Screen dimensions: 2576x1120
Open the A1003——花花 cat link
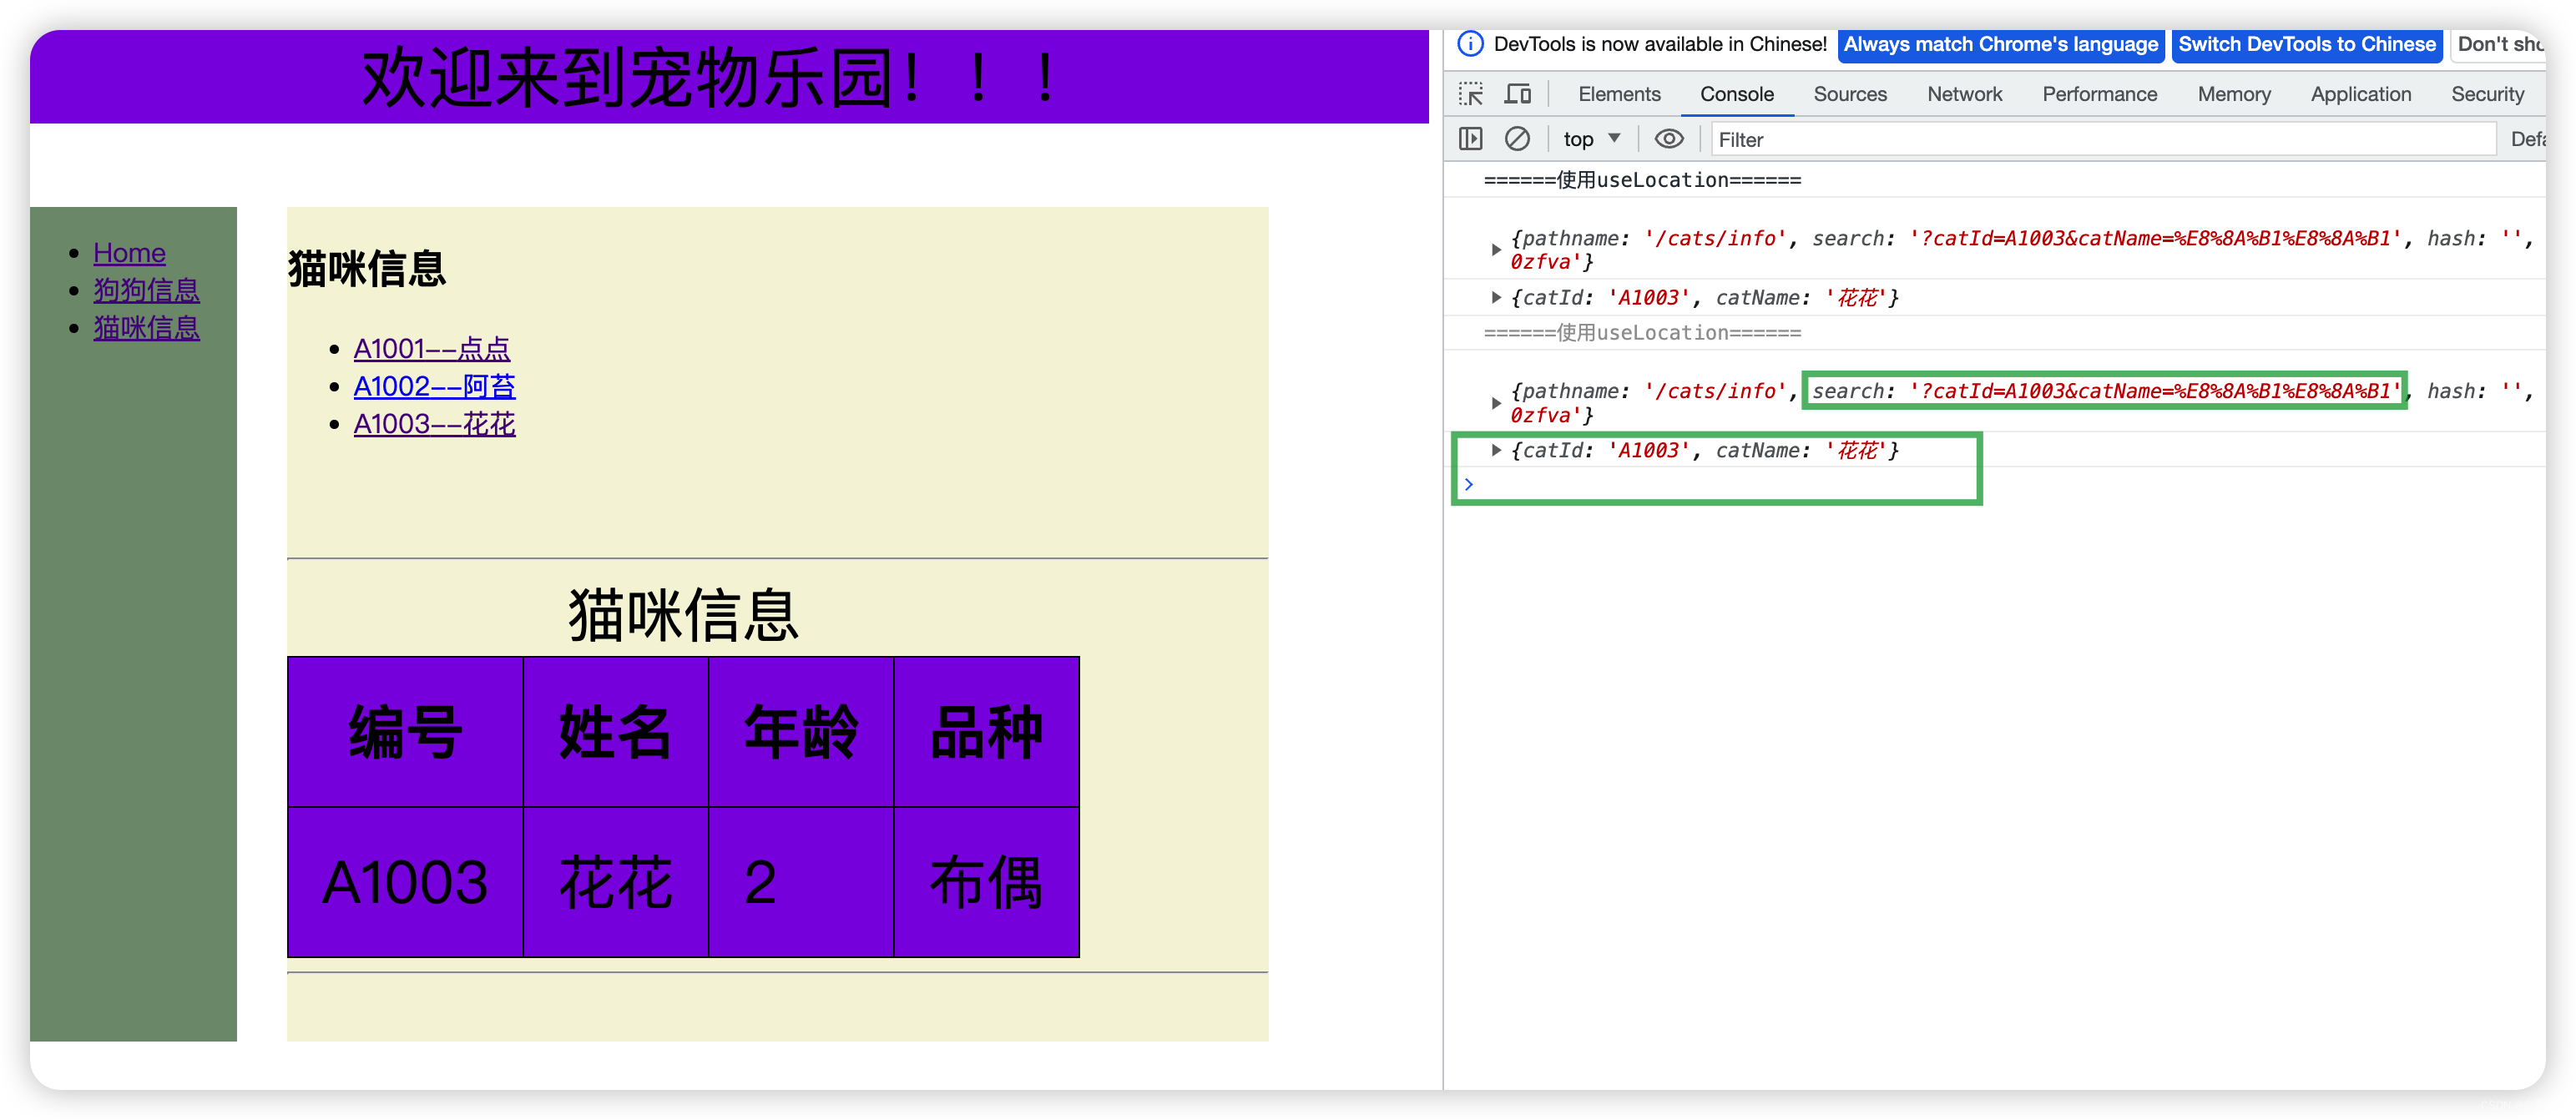(x=434, y=424)
